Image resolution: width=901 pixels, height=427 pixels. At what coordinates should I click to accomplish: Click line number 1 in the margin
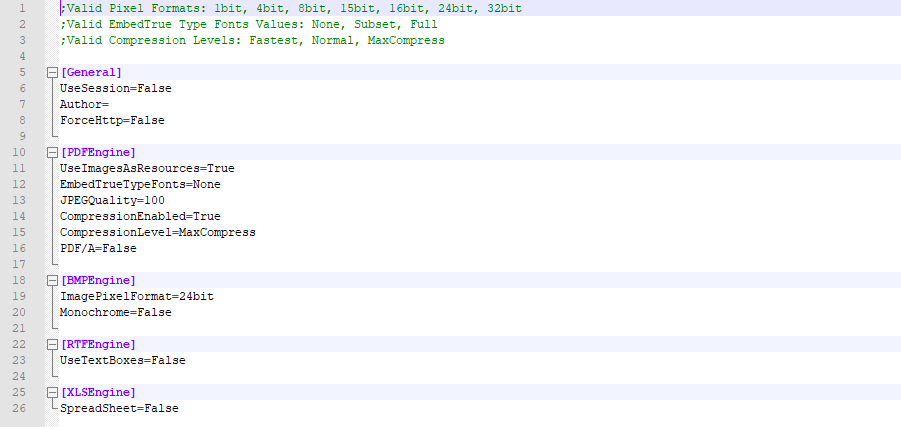pos(21,8)
